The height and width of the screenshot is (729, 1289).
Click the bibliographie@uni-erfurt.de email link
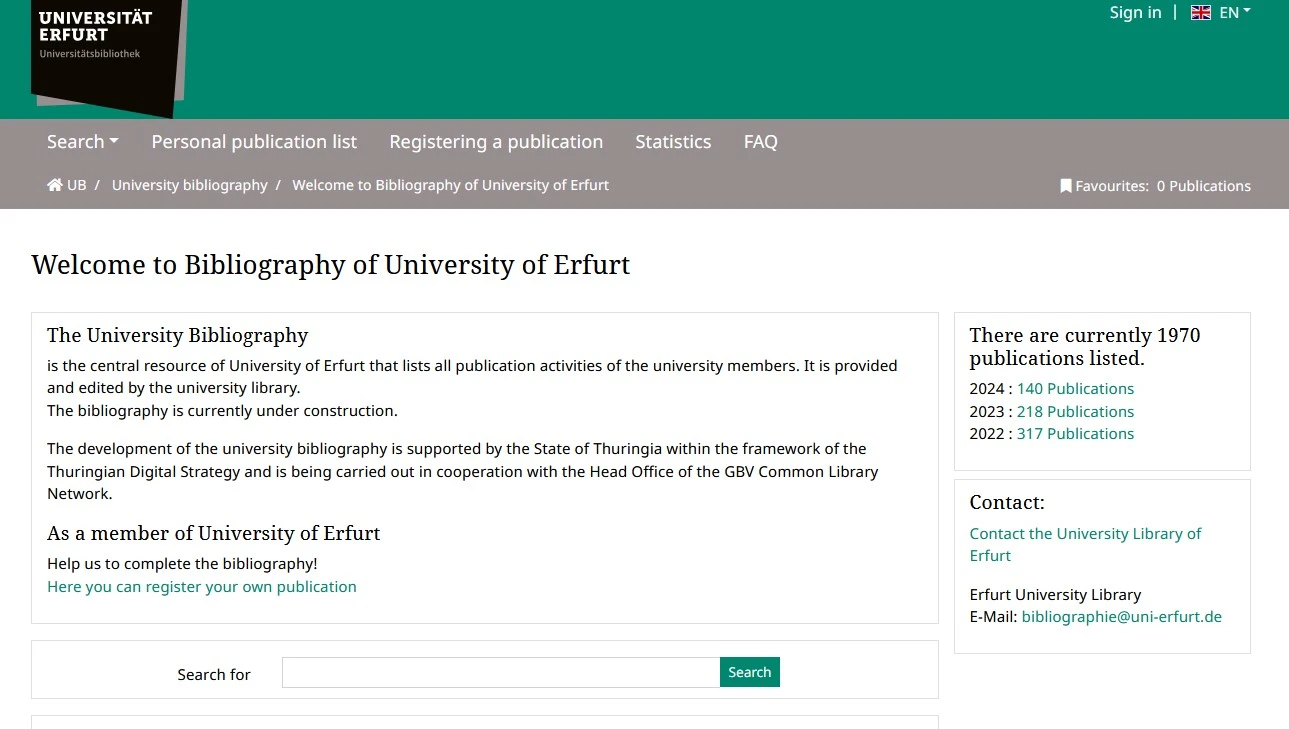(1121, 617)
